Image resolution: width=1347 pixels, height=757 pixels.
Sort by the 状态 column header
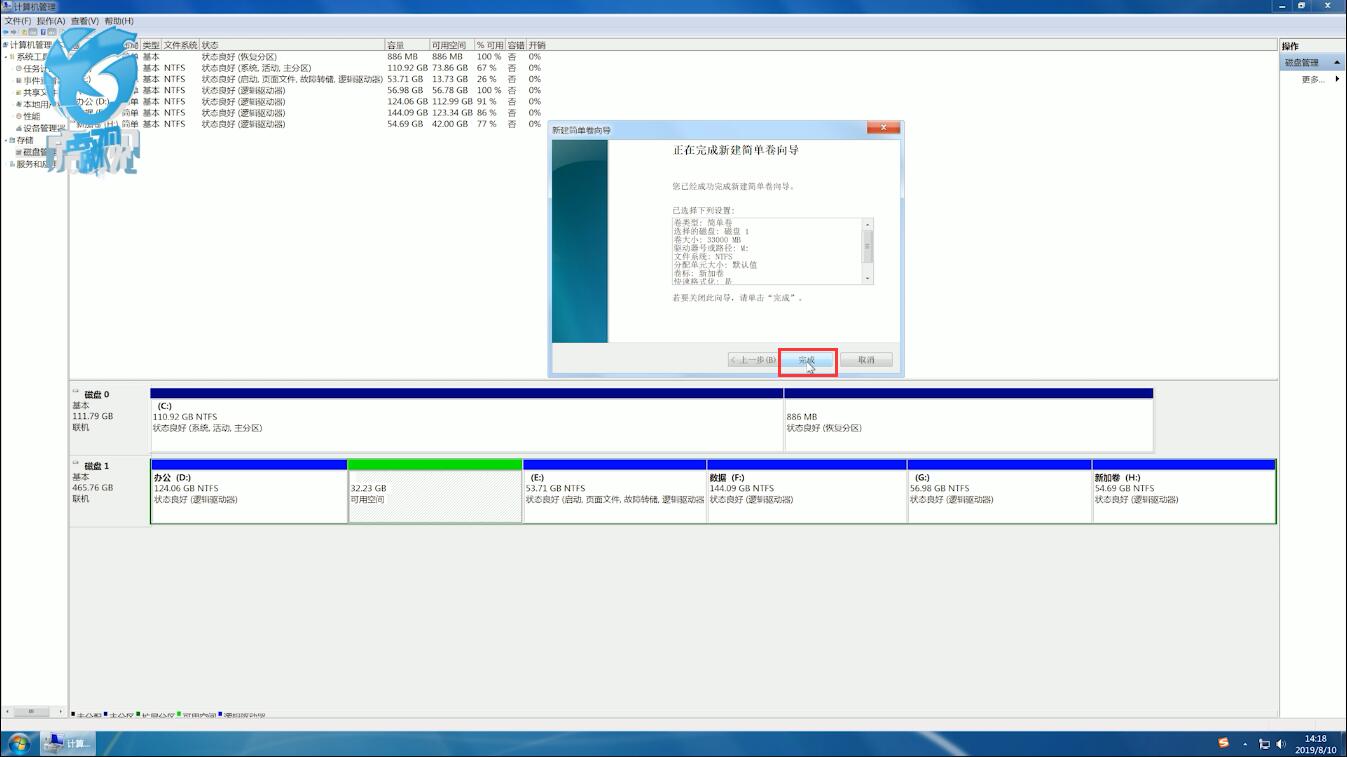click(x=292, y=46)
